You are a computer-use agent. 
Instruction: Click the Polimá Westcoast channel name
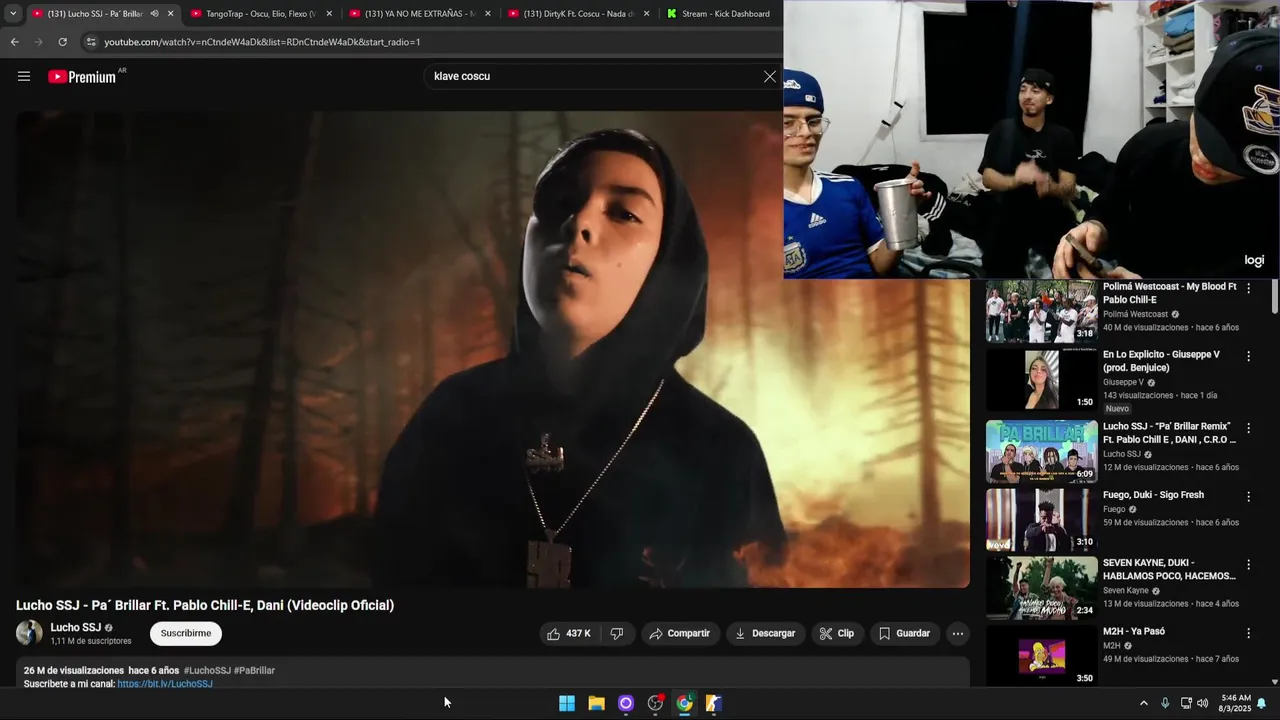coord(1135,314)
